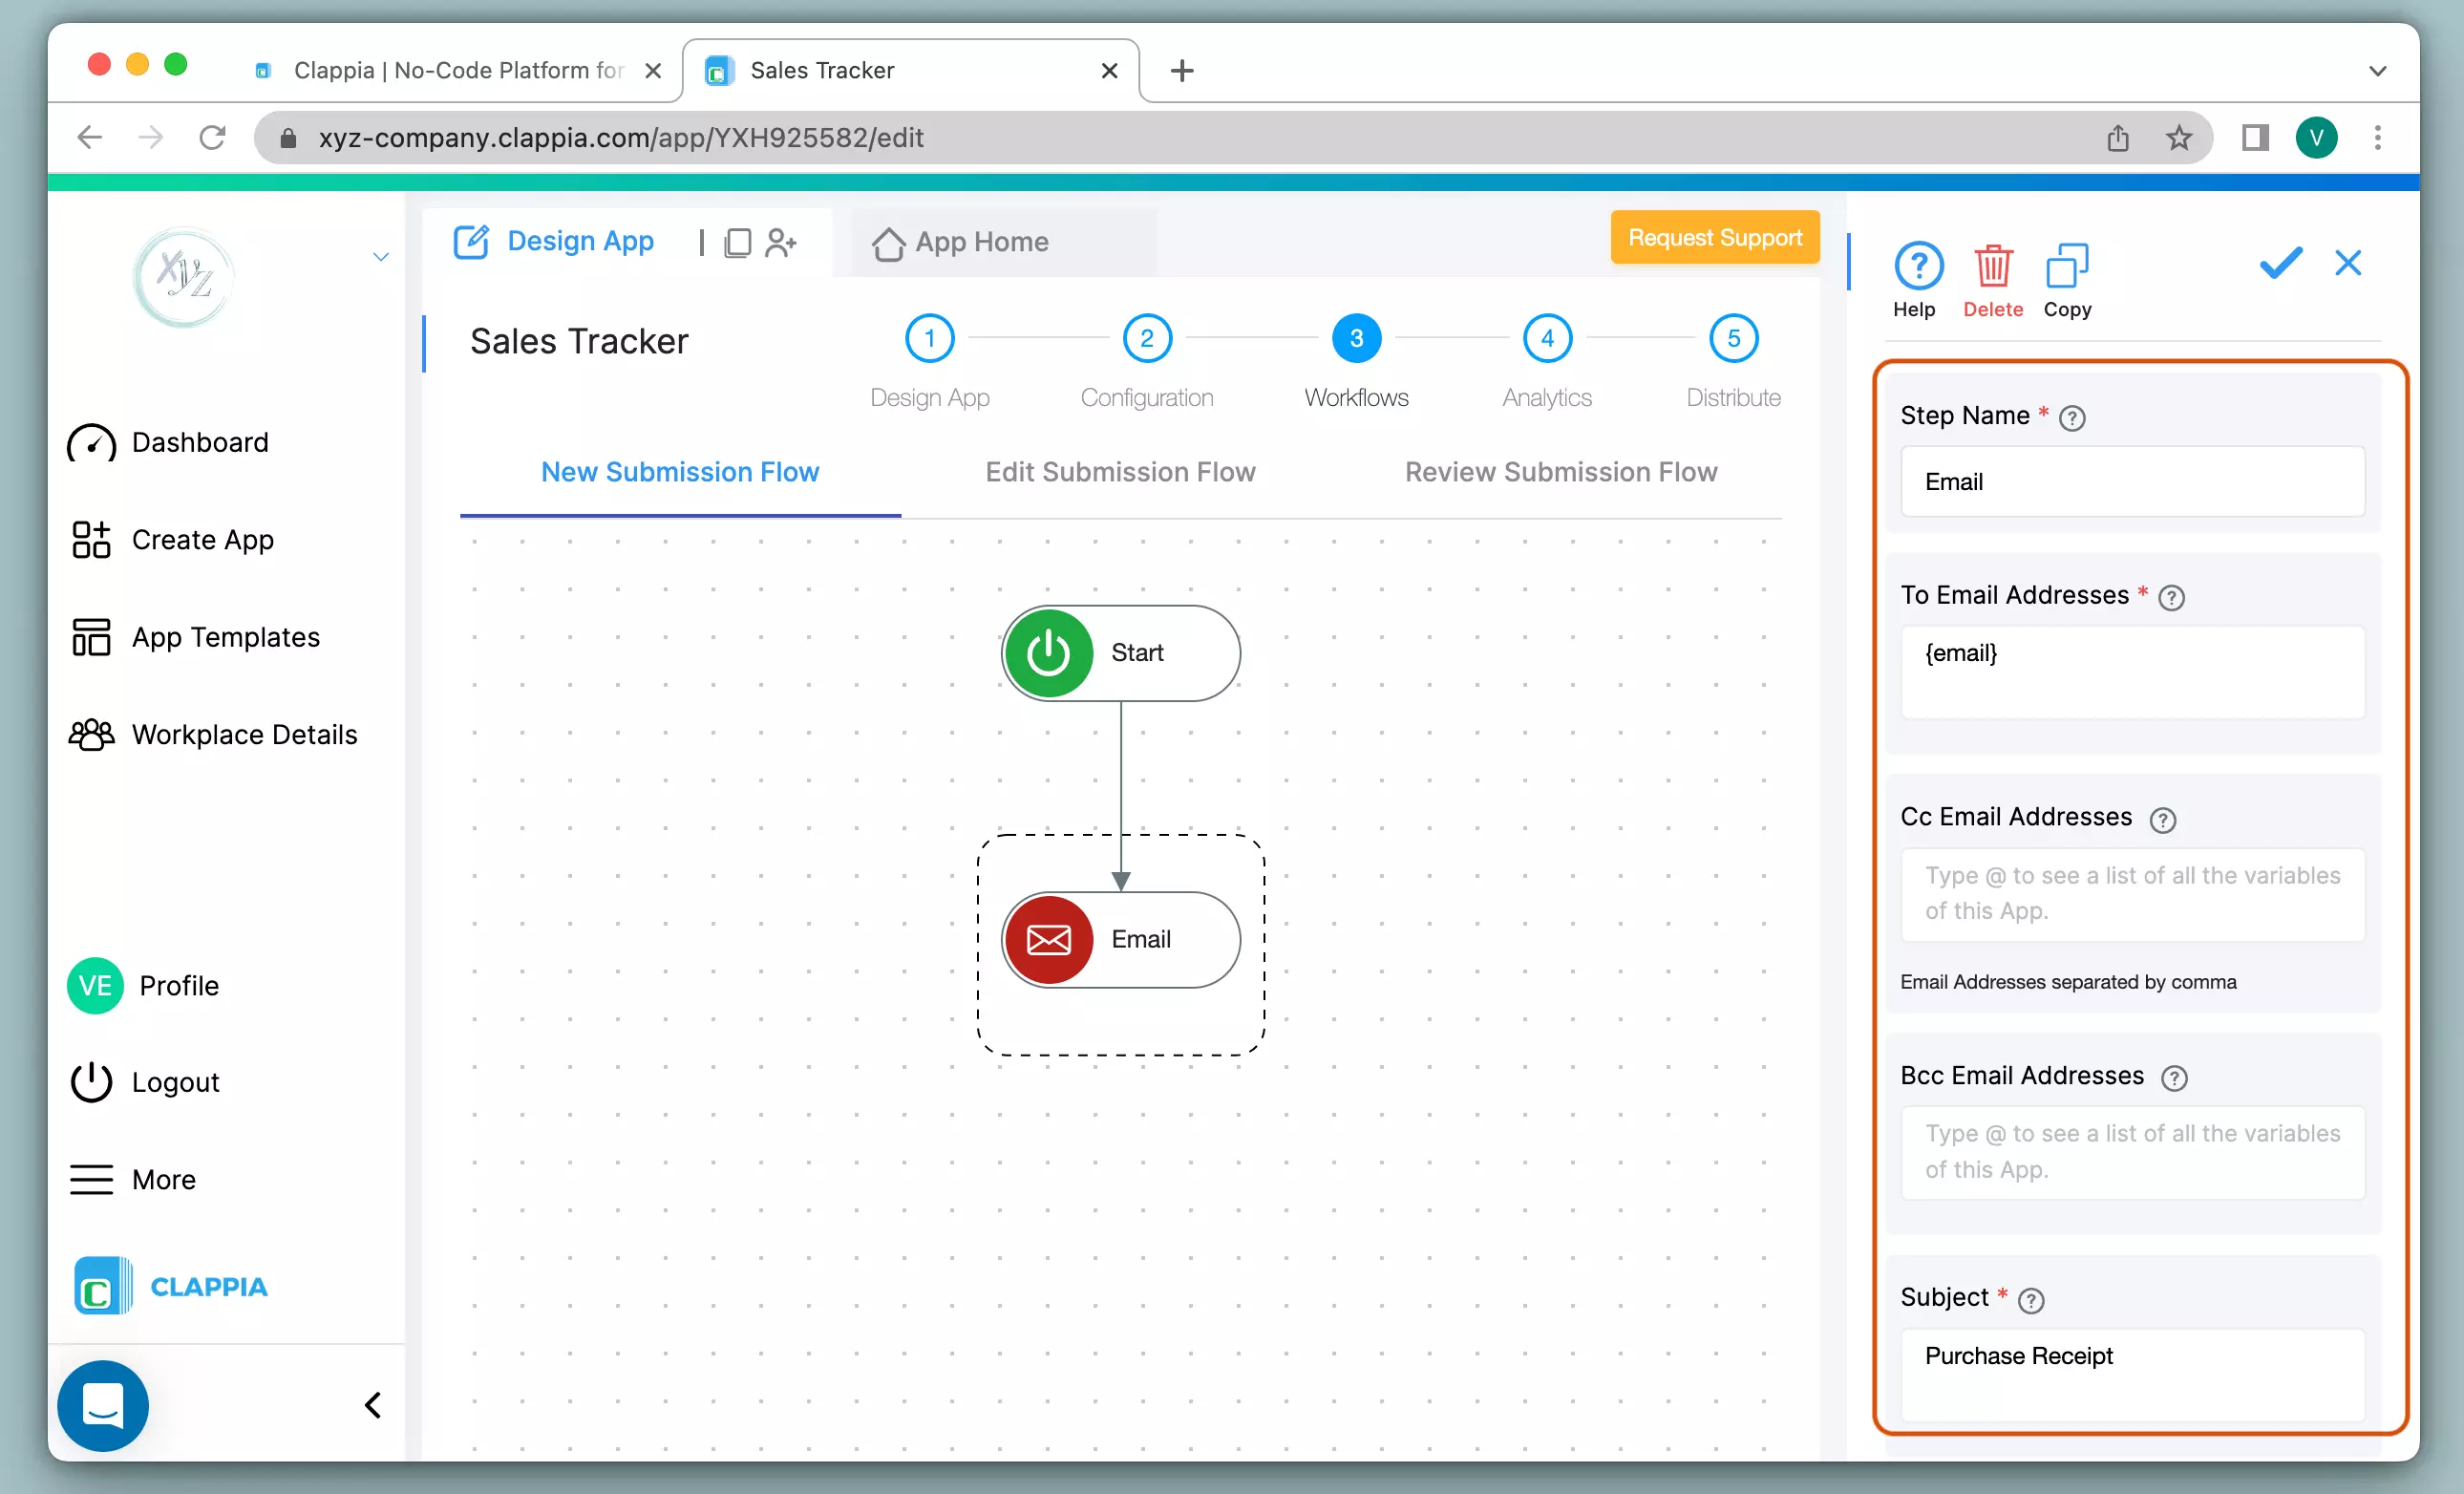Screen dimensions: 2464x1494
Task: Click the Email step node icon
Action: (x=1047, y=938)
